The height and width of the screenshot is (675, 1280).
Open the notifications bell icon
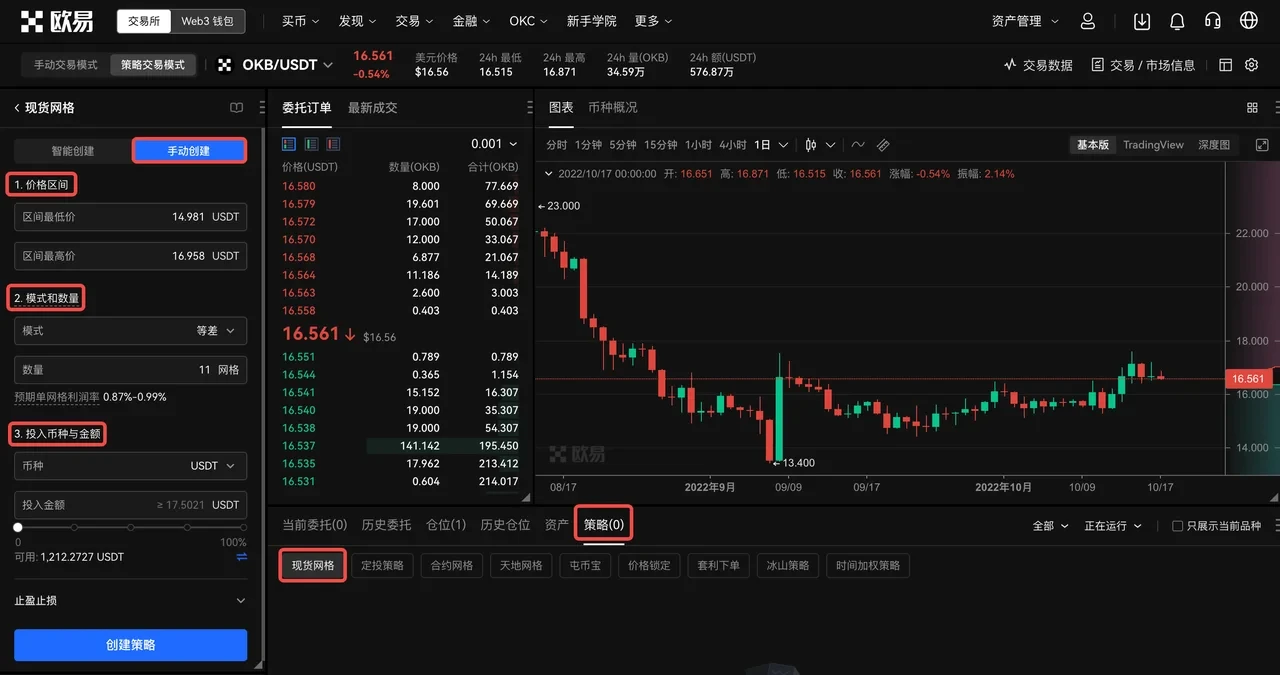(x=1177, y=20)
